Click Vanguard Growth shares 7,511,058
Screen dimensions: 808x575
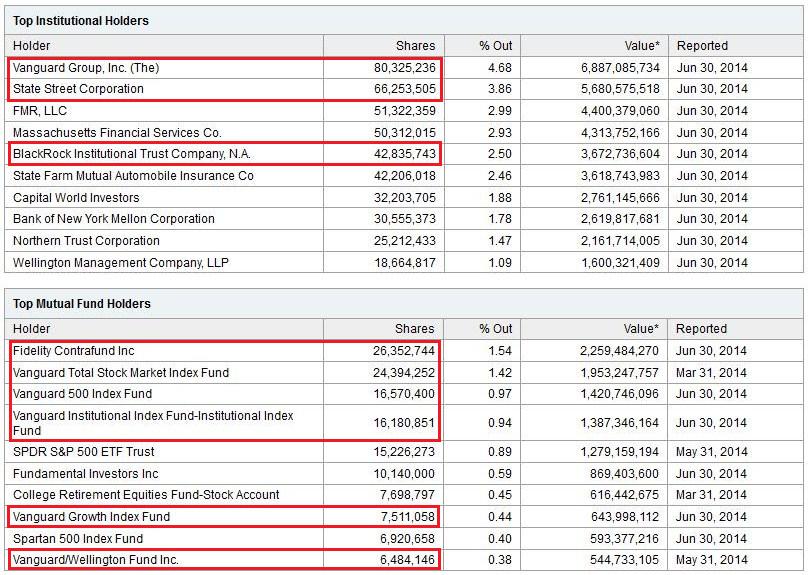coord(408,517)
